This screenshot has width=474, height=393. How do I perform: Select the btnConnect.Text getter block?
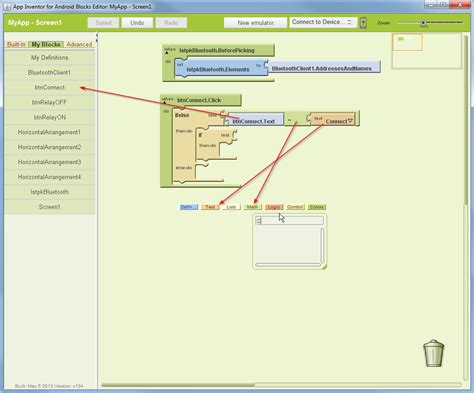tap(253, 121)
